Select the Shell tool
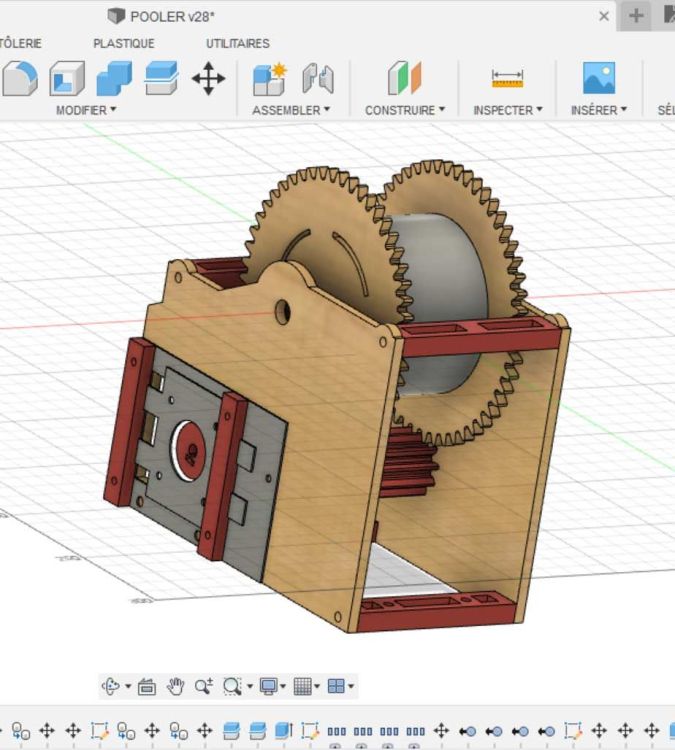 pyautogui.click(x=67, y=78)
